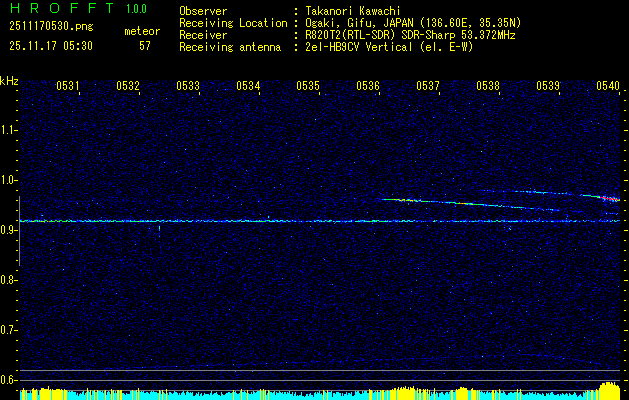This screenshot has width=629, height=400.
Task: Select the 1.0 kHz axis label
Action: (x=9, y=180)
